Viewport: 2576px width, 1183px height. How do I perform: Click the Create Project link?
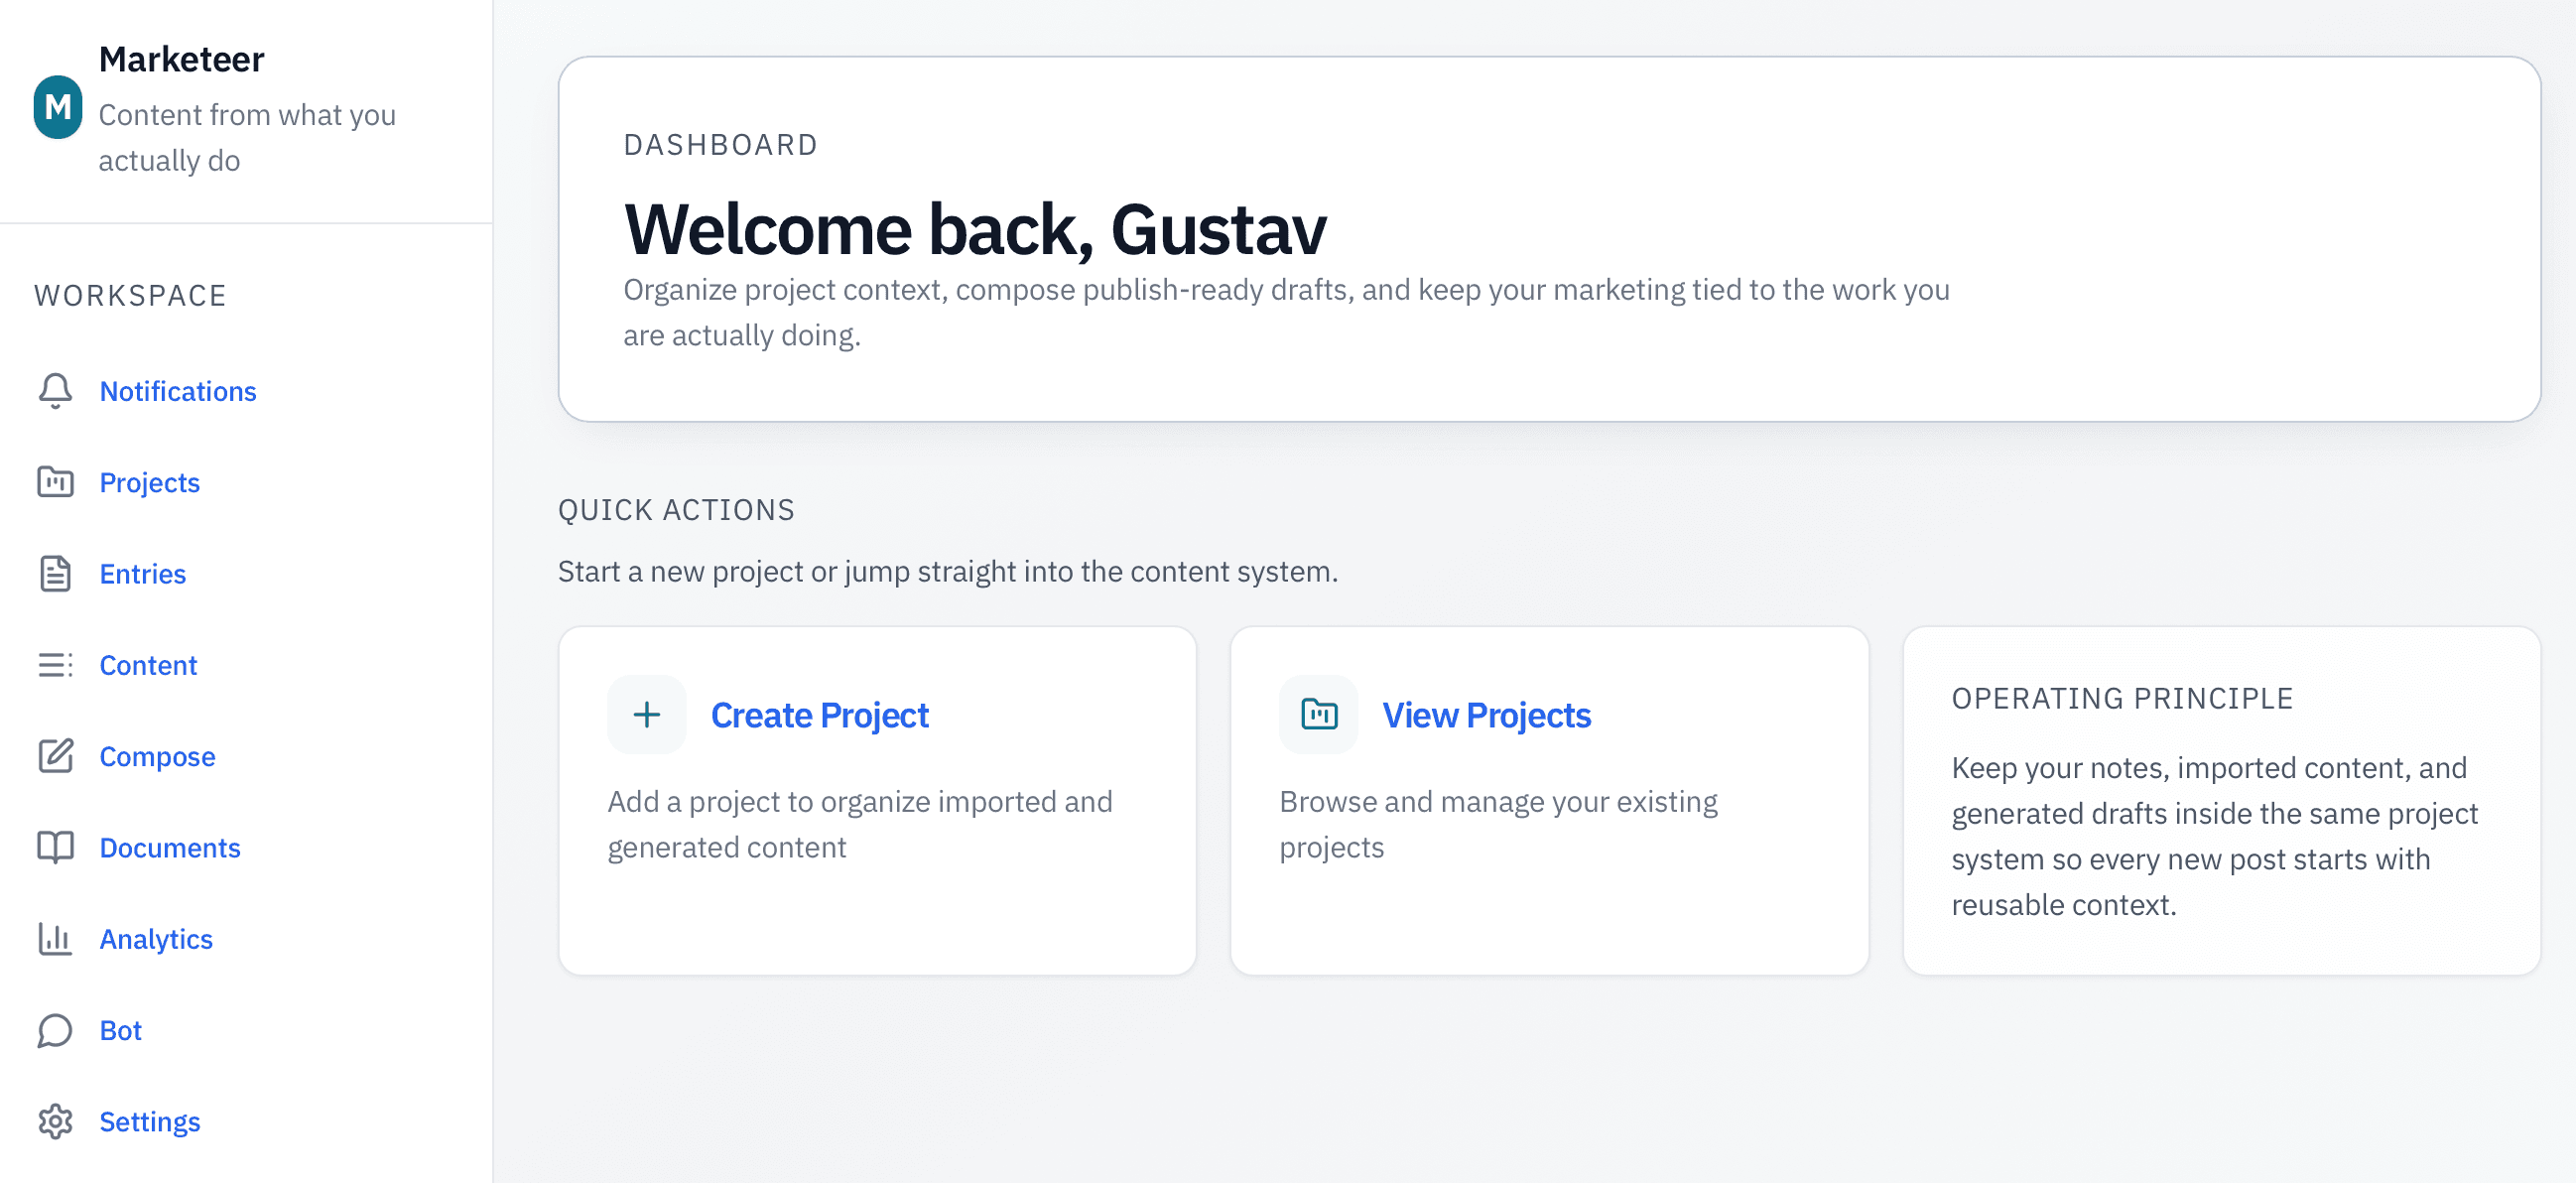point(820,715)
